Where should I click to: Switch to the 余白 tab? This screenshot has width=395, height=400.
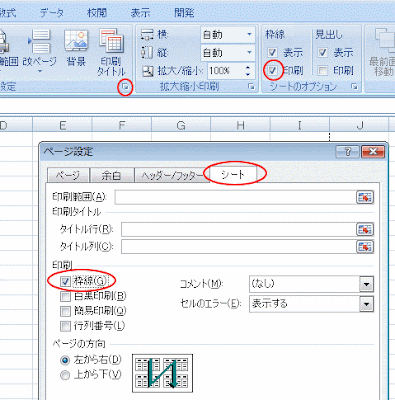(112, 175)
